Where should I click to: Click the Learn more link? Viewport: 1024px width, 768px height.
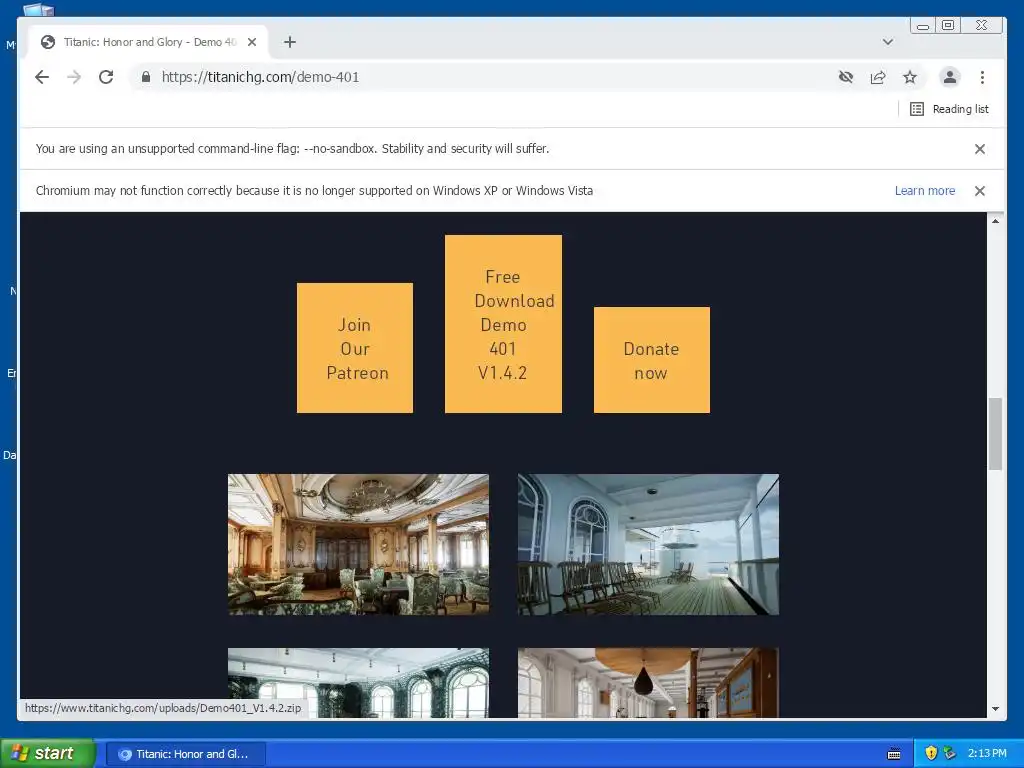point(925,191)
